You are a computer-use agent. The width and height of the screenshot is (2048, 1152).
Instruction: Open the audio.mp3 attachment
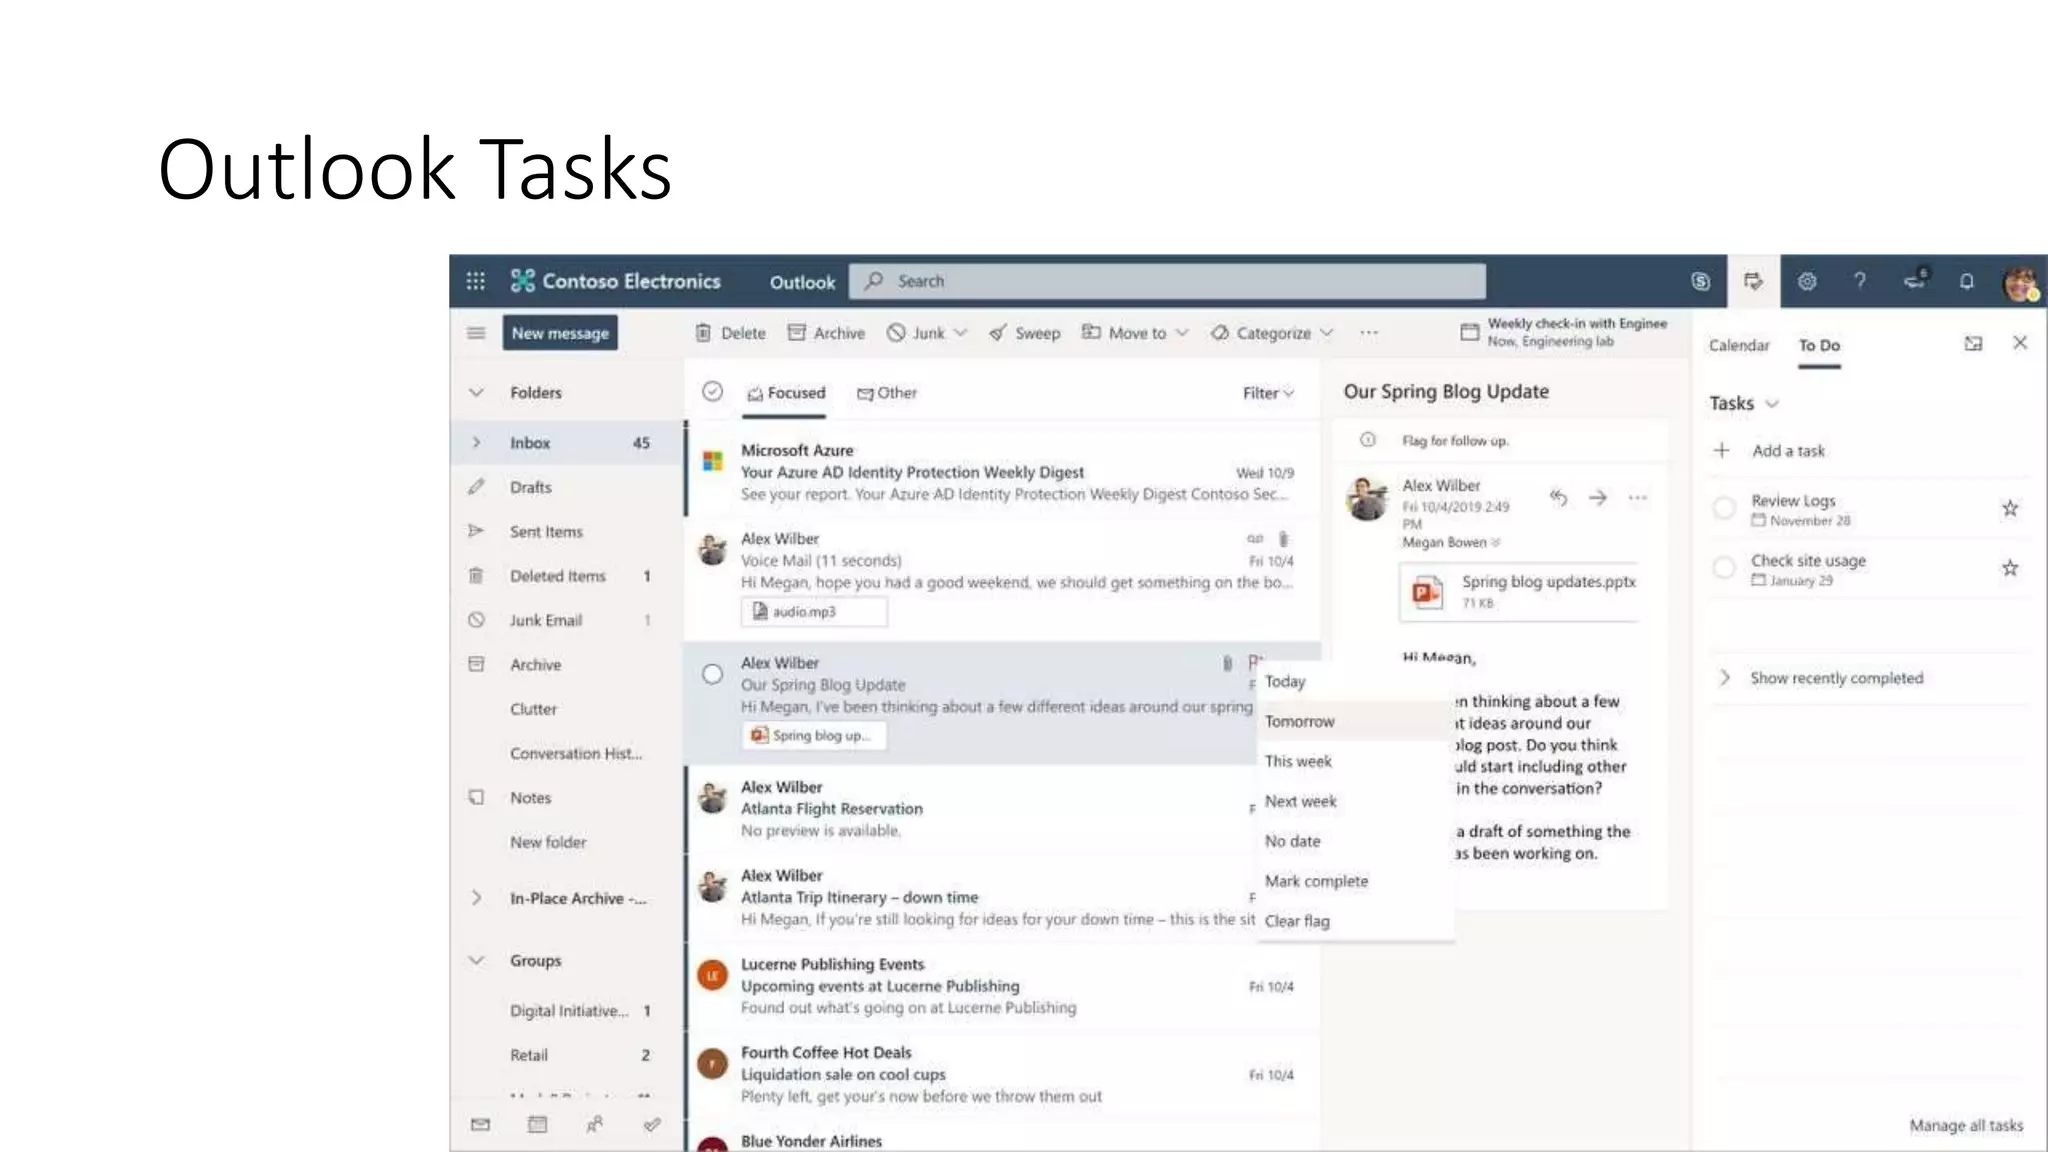pos(814,611)
